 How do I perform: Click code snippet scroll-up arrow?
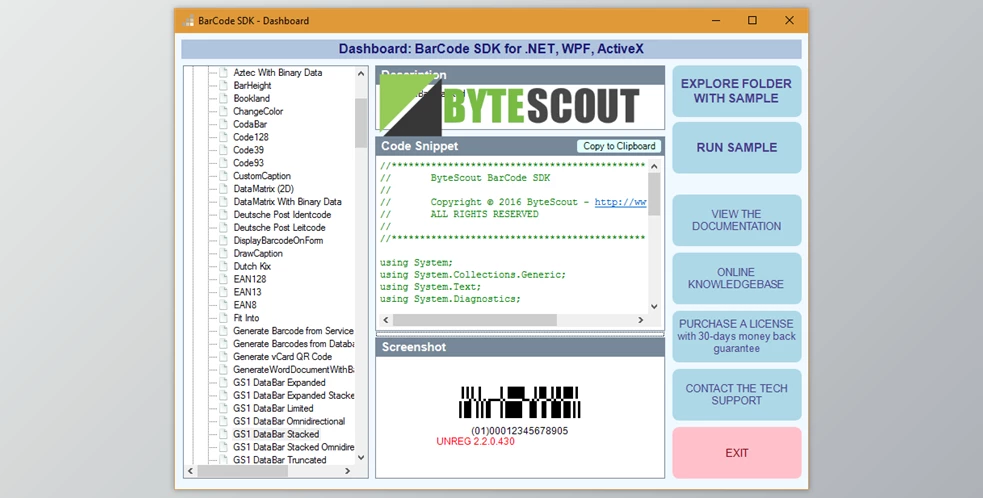pyautogui.click(x=654, y=166)
